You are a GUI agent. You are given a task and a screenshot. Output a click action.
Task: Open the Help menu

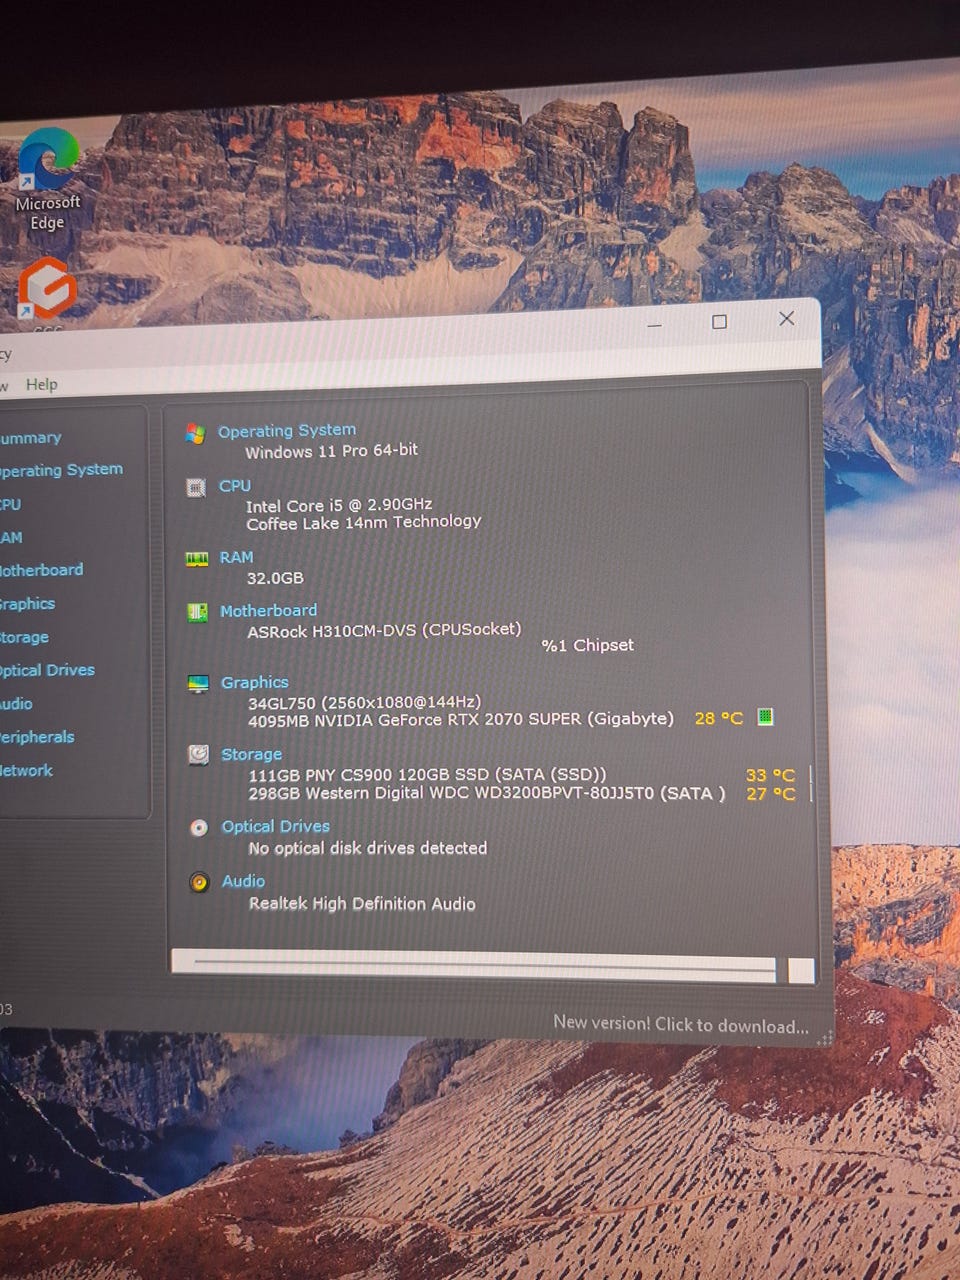[x=41, y=384]
